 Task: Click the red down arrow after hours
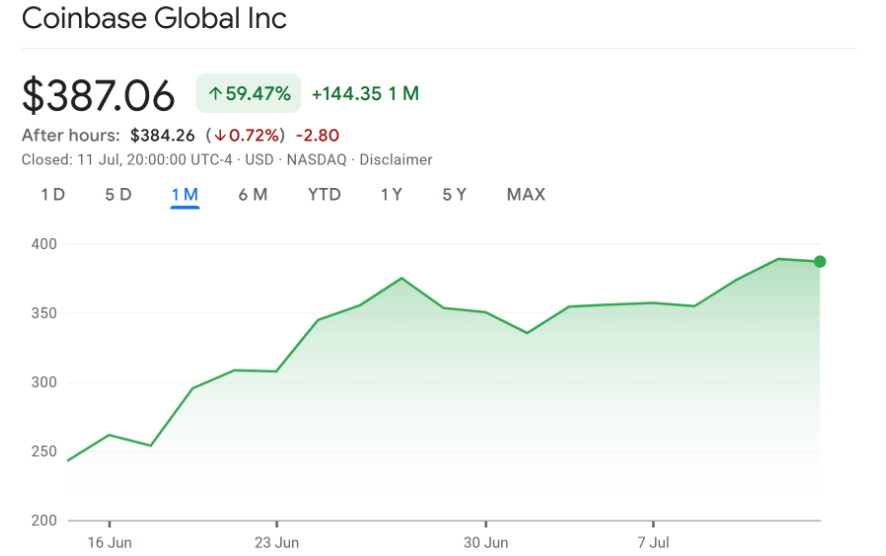219,135
